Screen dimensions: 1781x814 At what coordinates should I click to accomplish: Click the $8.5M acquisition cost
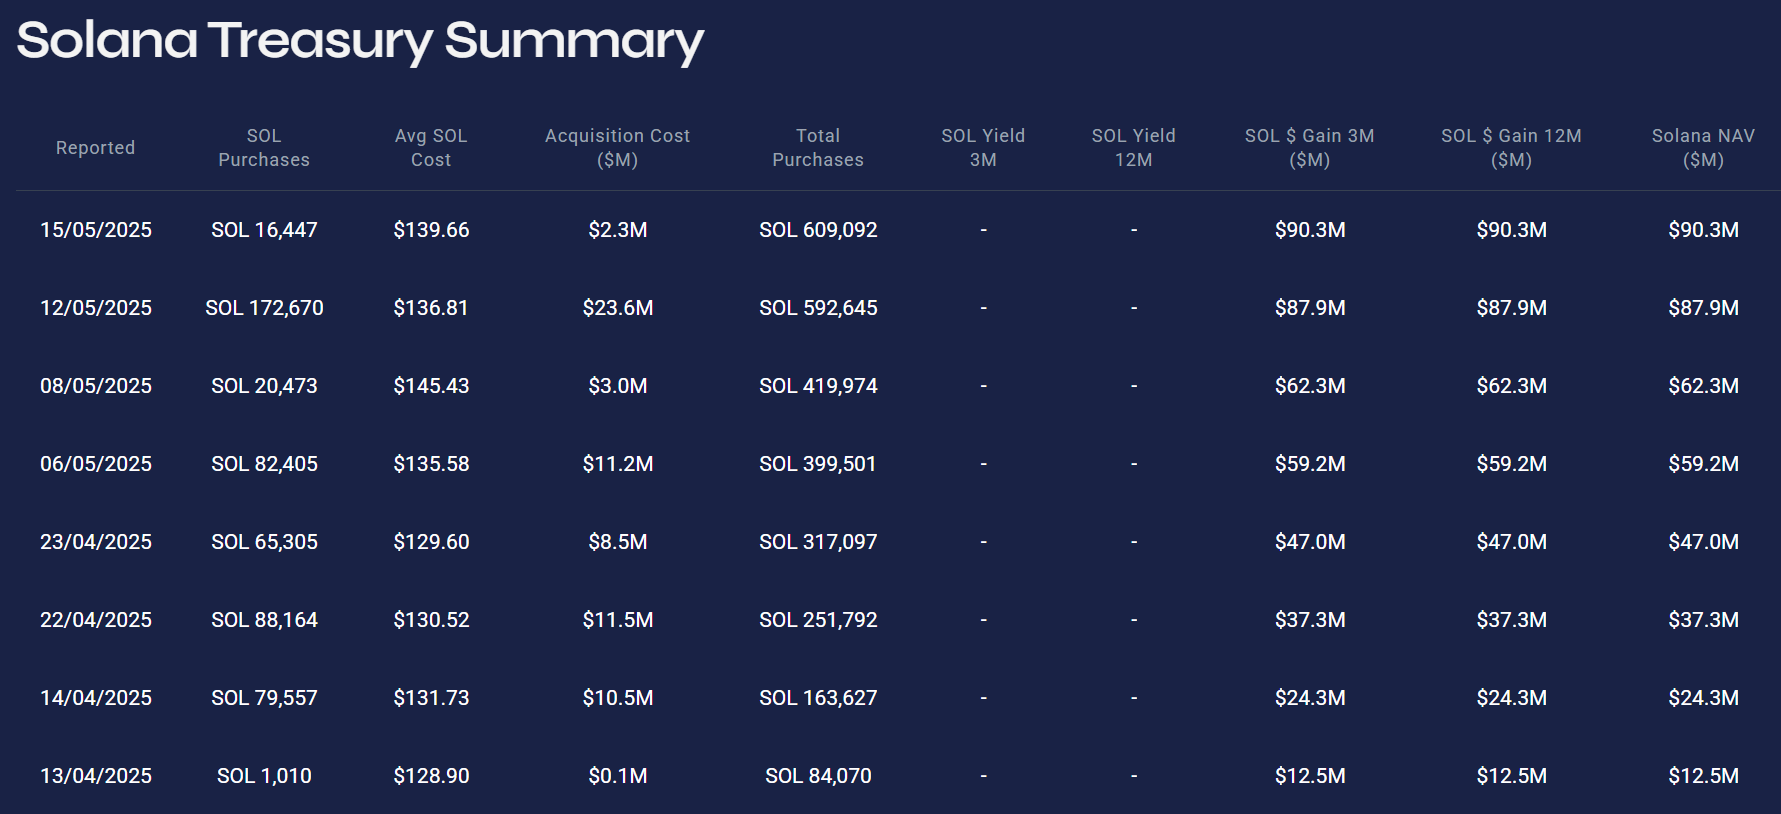(x=618, y=542)
